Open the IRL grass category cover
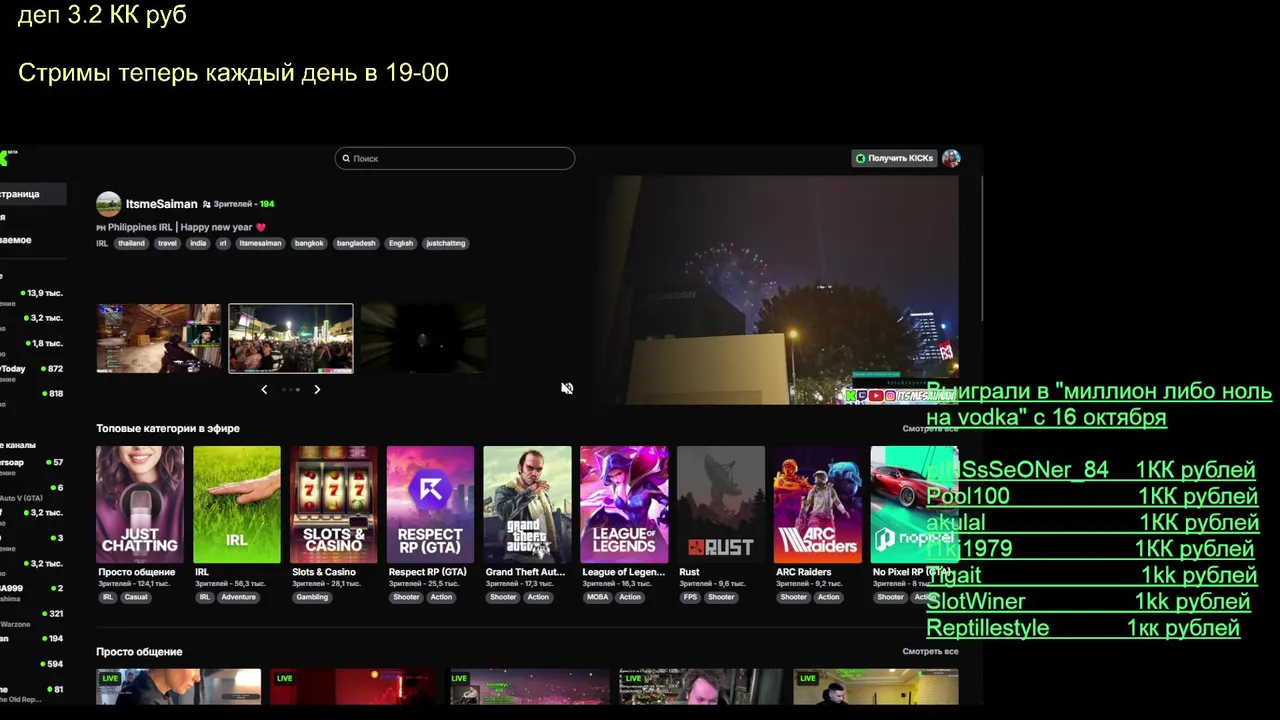Screen dimensions: 1280x720 237,504
